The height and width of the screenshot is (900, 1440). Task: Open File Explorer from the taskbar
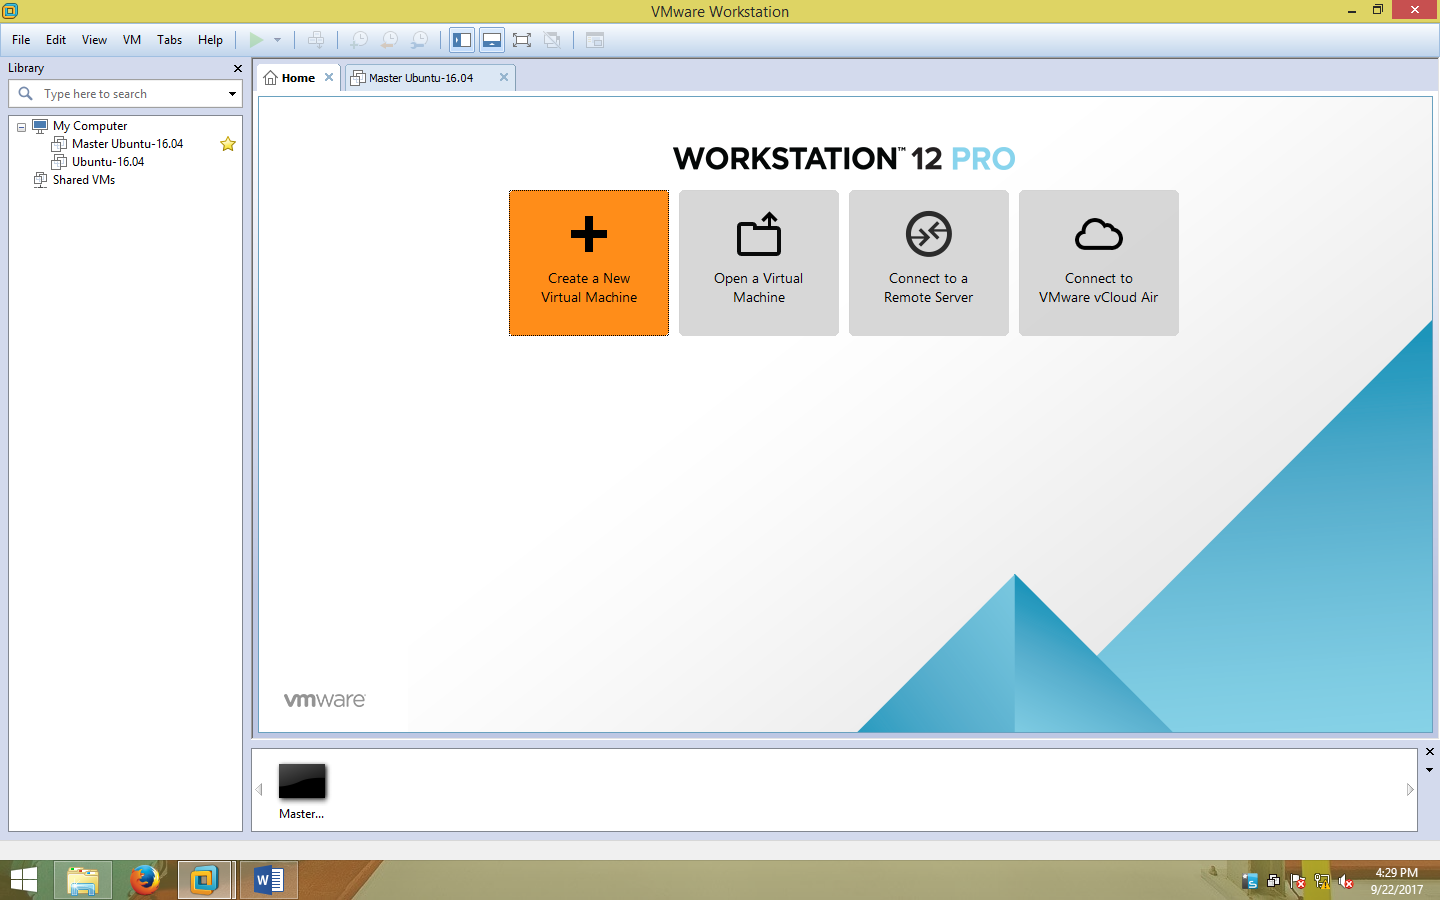[x=83, y=880]
